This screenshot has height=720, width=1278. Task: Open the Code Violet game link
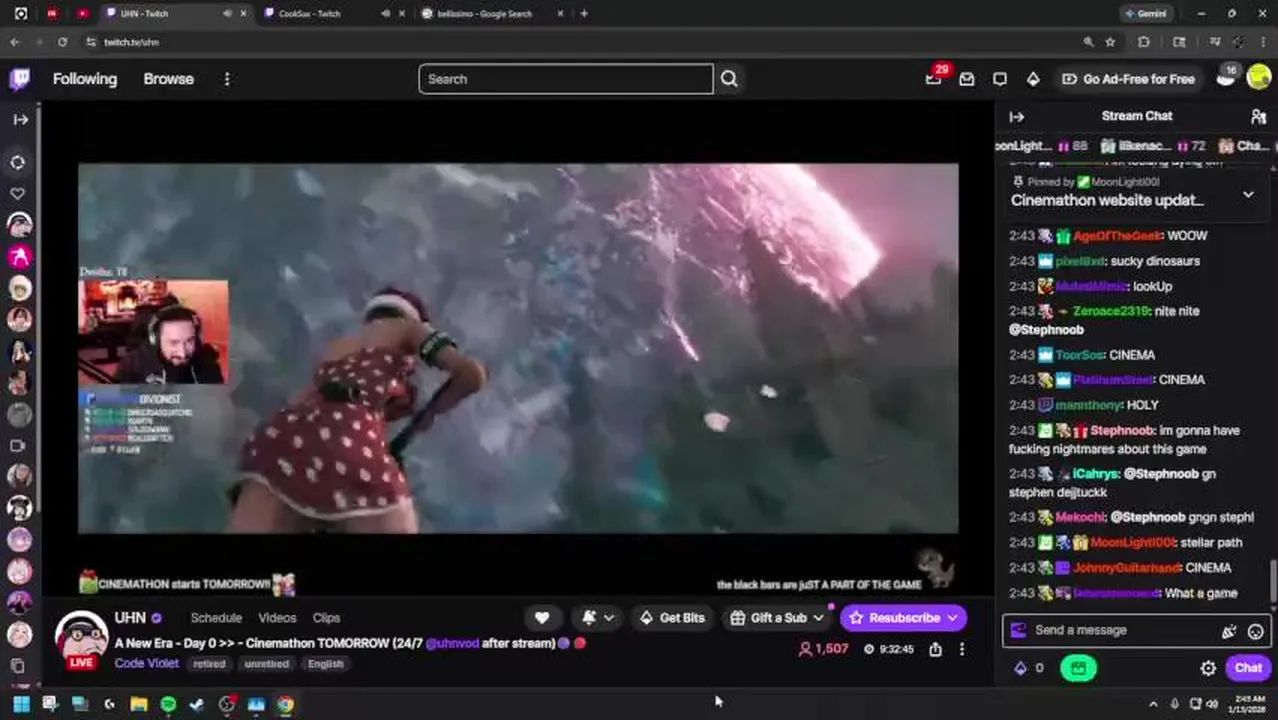[146, 663]
